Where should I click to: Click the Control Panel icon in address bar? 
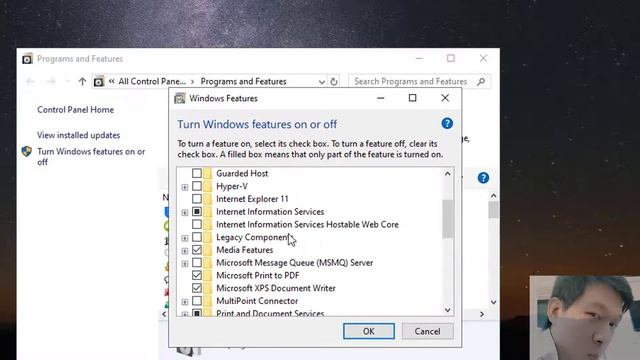coord(98,82)
